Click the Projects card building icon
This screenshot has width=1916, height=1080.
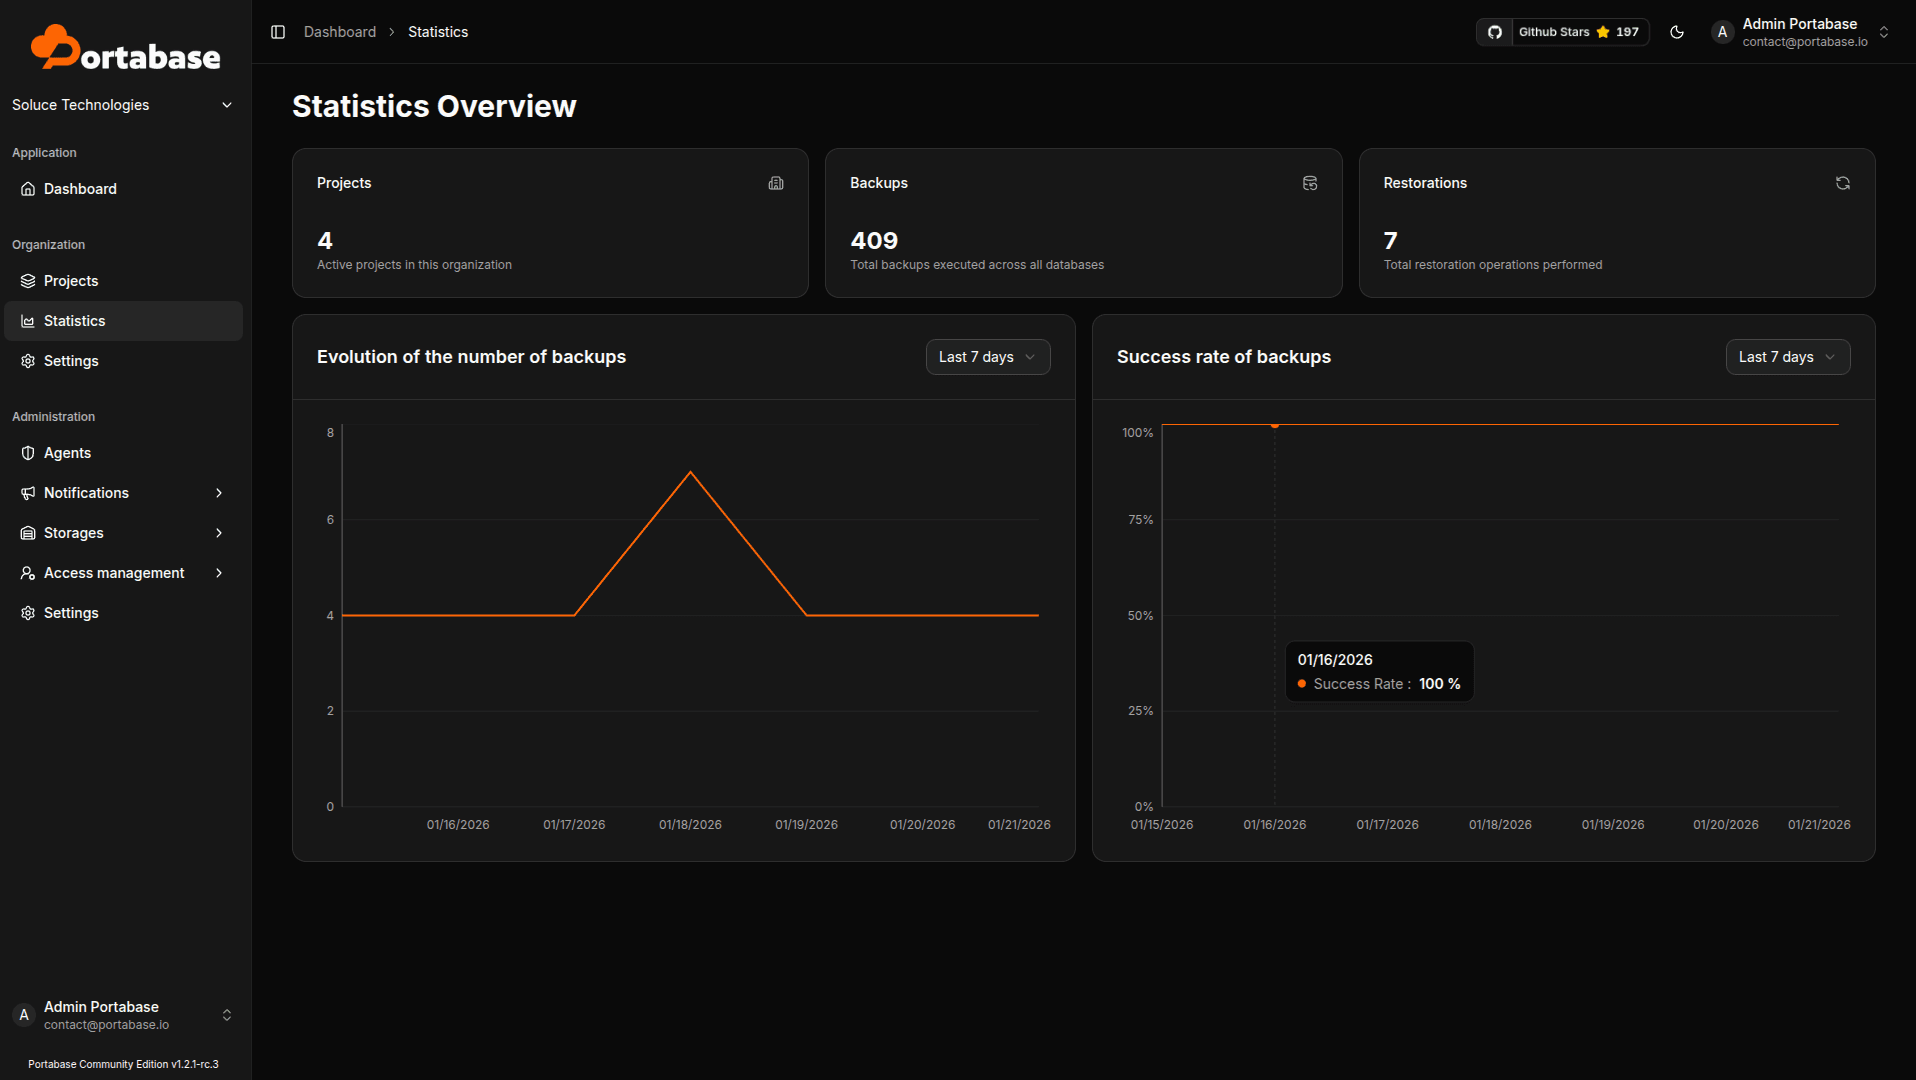point(776,183)
